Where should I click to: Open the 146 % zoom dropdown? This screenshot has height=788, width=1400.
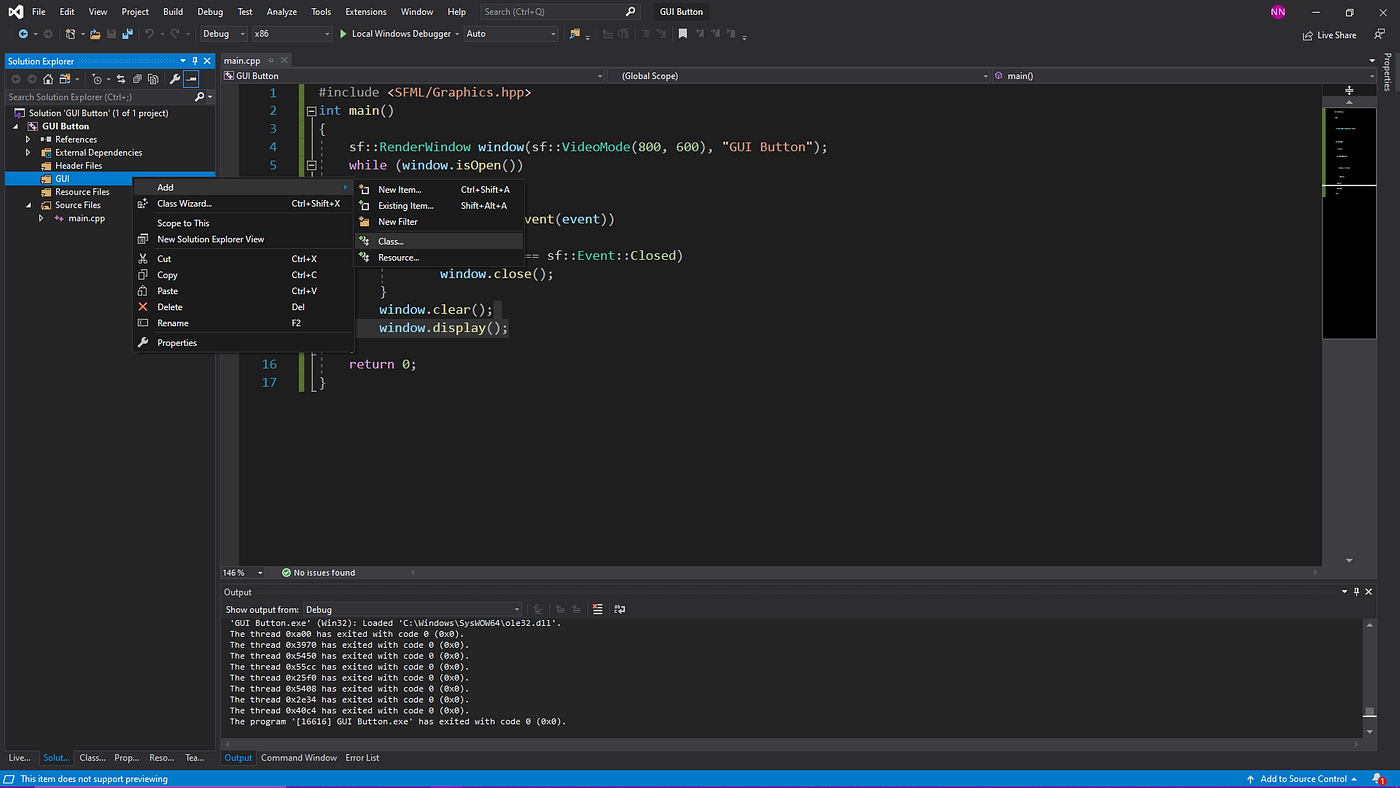243,573
